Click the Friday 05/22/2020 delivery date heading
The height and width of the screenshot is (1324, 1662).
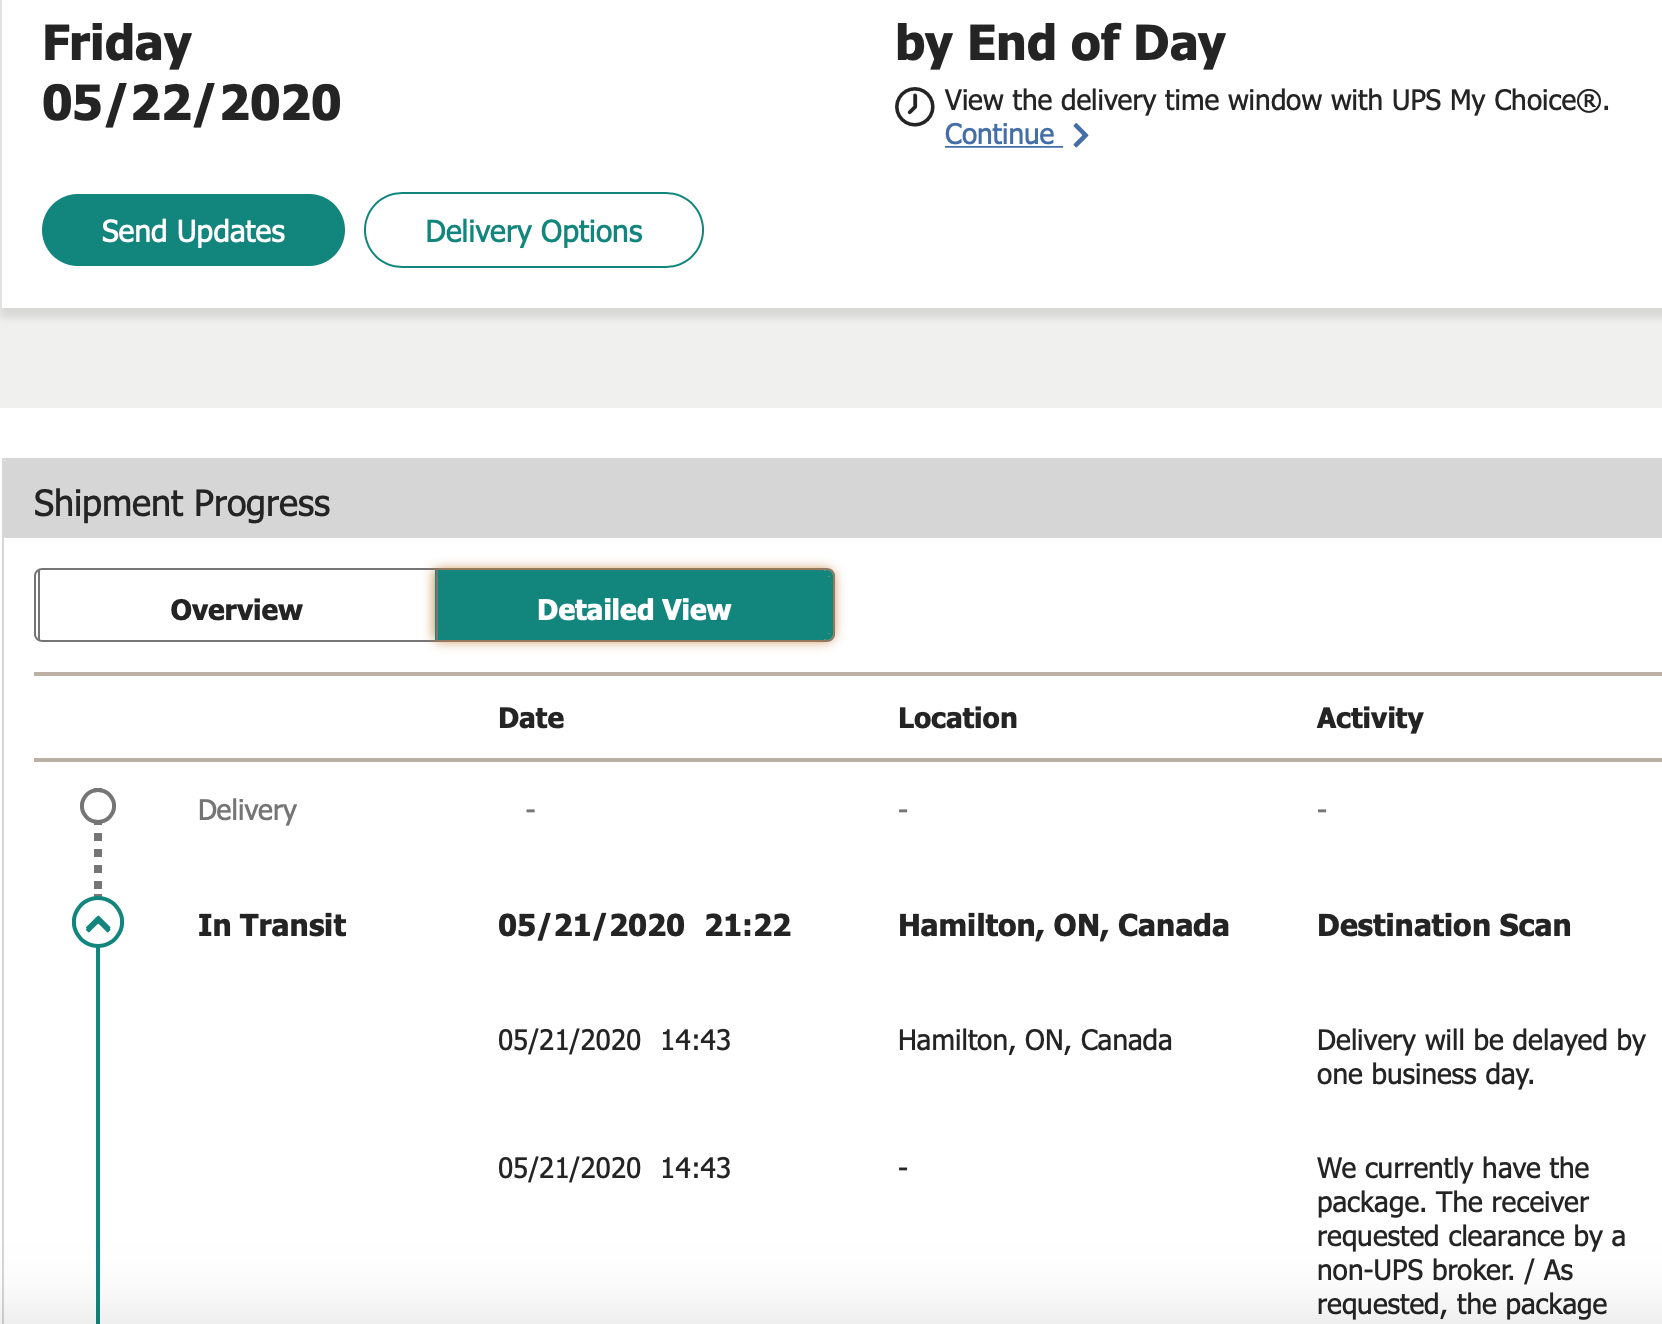[191, 73]
